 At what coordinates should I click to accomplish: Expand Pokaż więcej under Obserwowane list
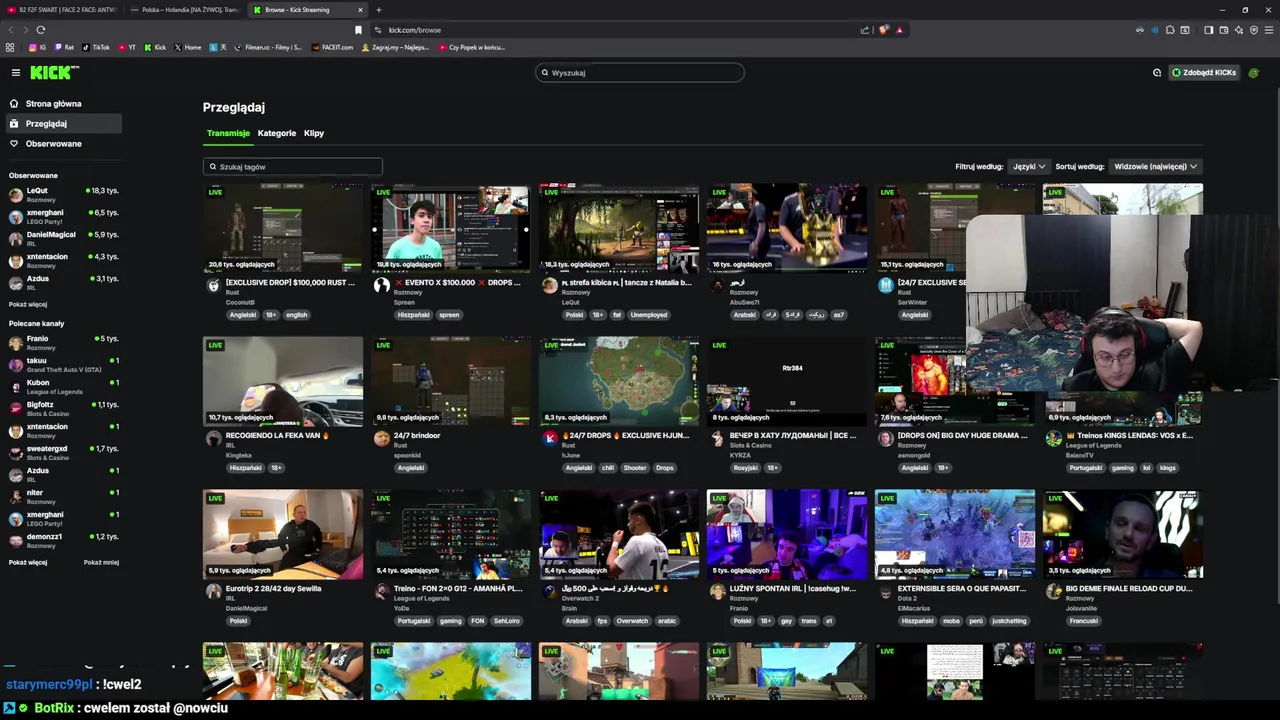28,304
